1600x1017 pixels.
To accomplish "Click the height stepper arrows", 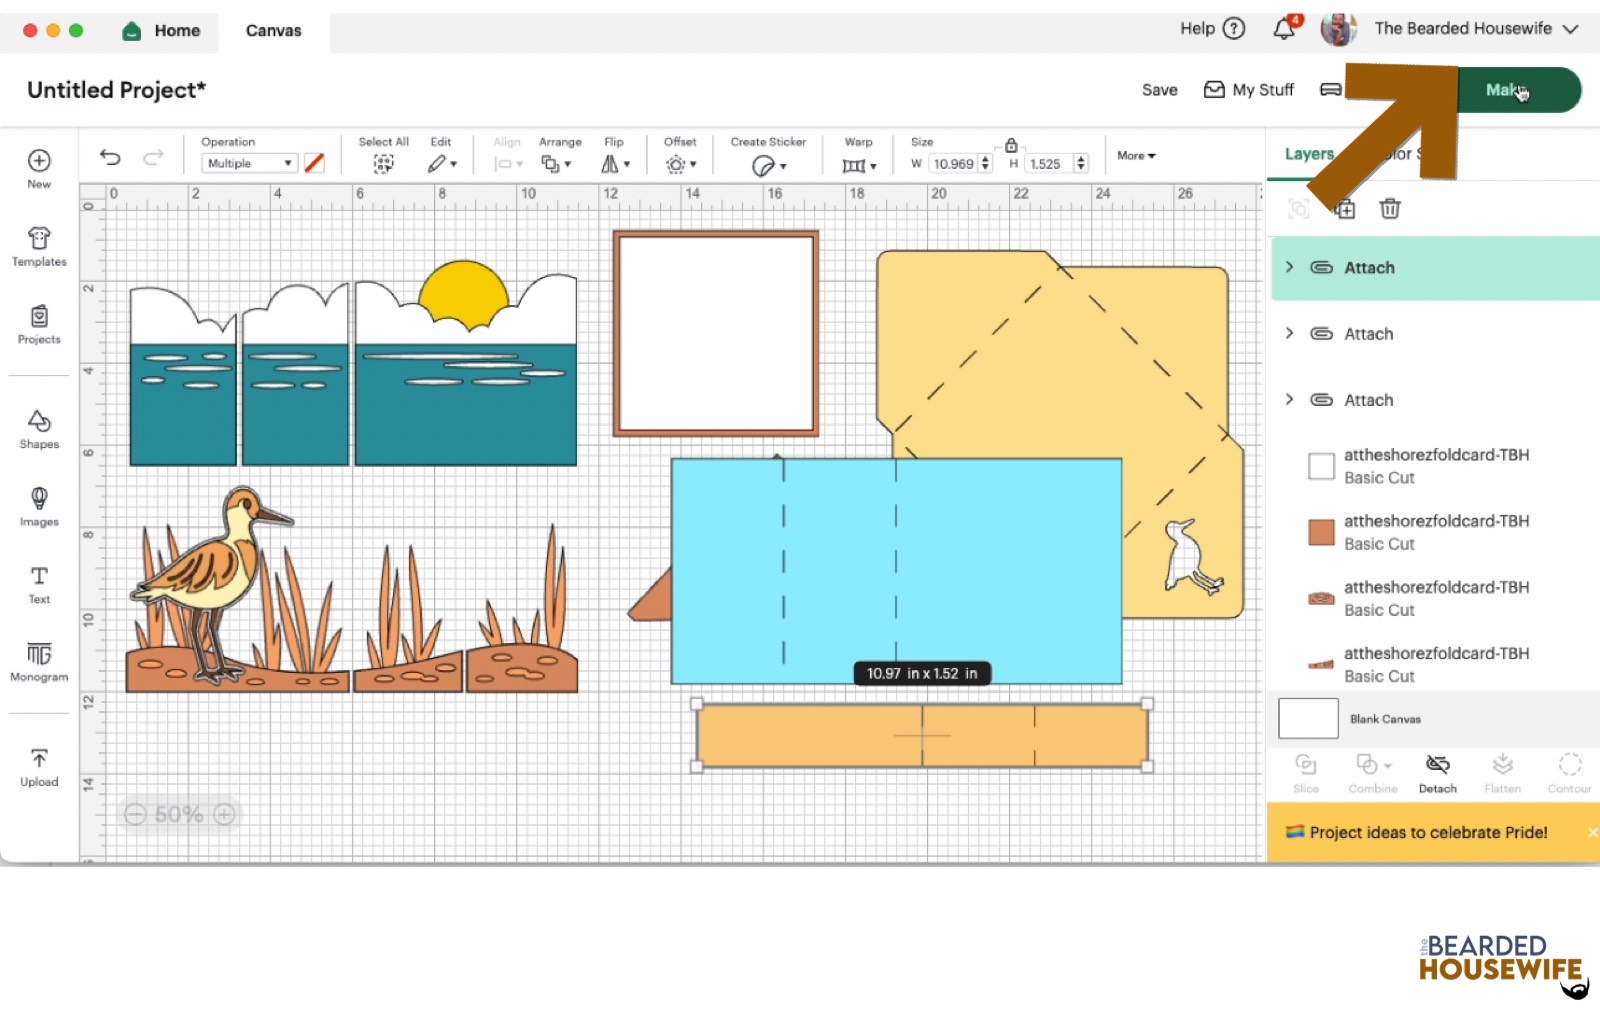I will click(1081, 163).
